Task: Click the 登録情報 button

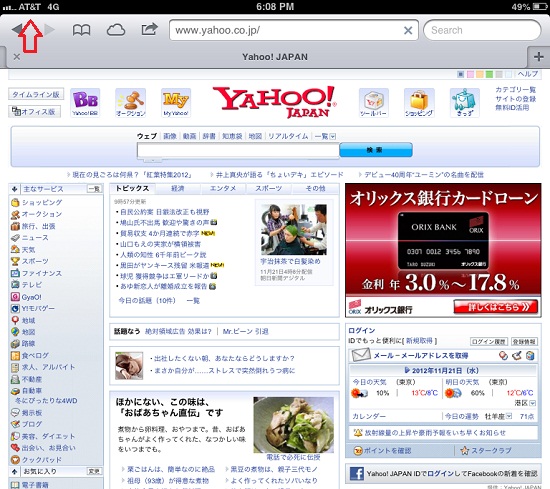Action: (524, 341)
